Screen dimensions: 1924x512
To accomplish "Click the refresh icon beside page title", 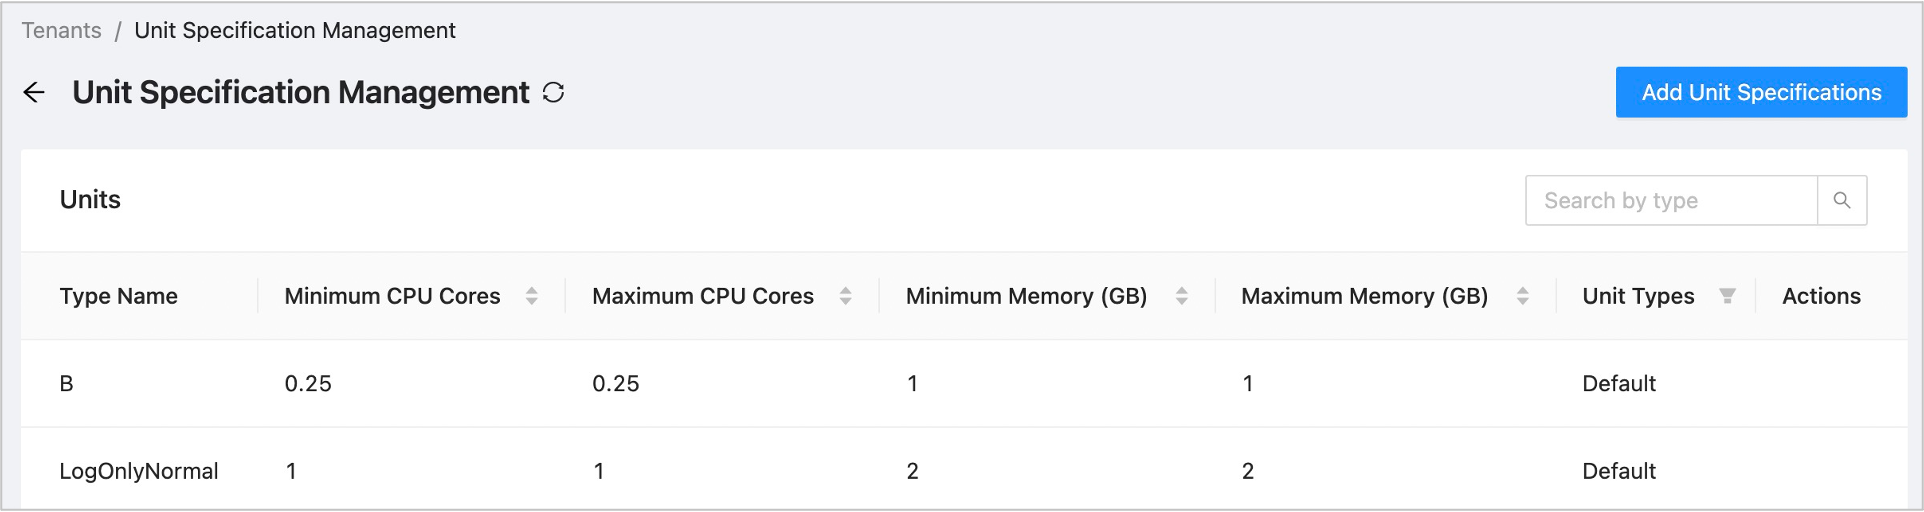I will click(553, 93).
